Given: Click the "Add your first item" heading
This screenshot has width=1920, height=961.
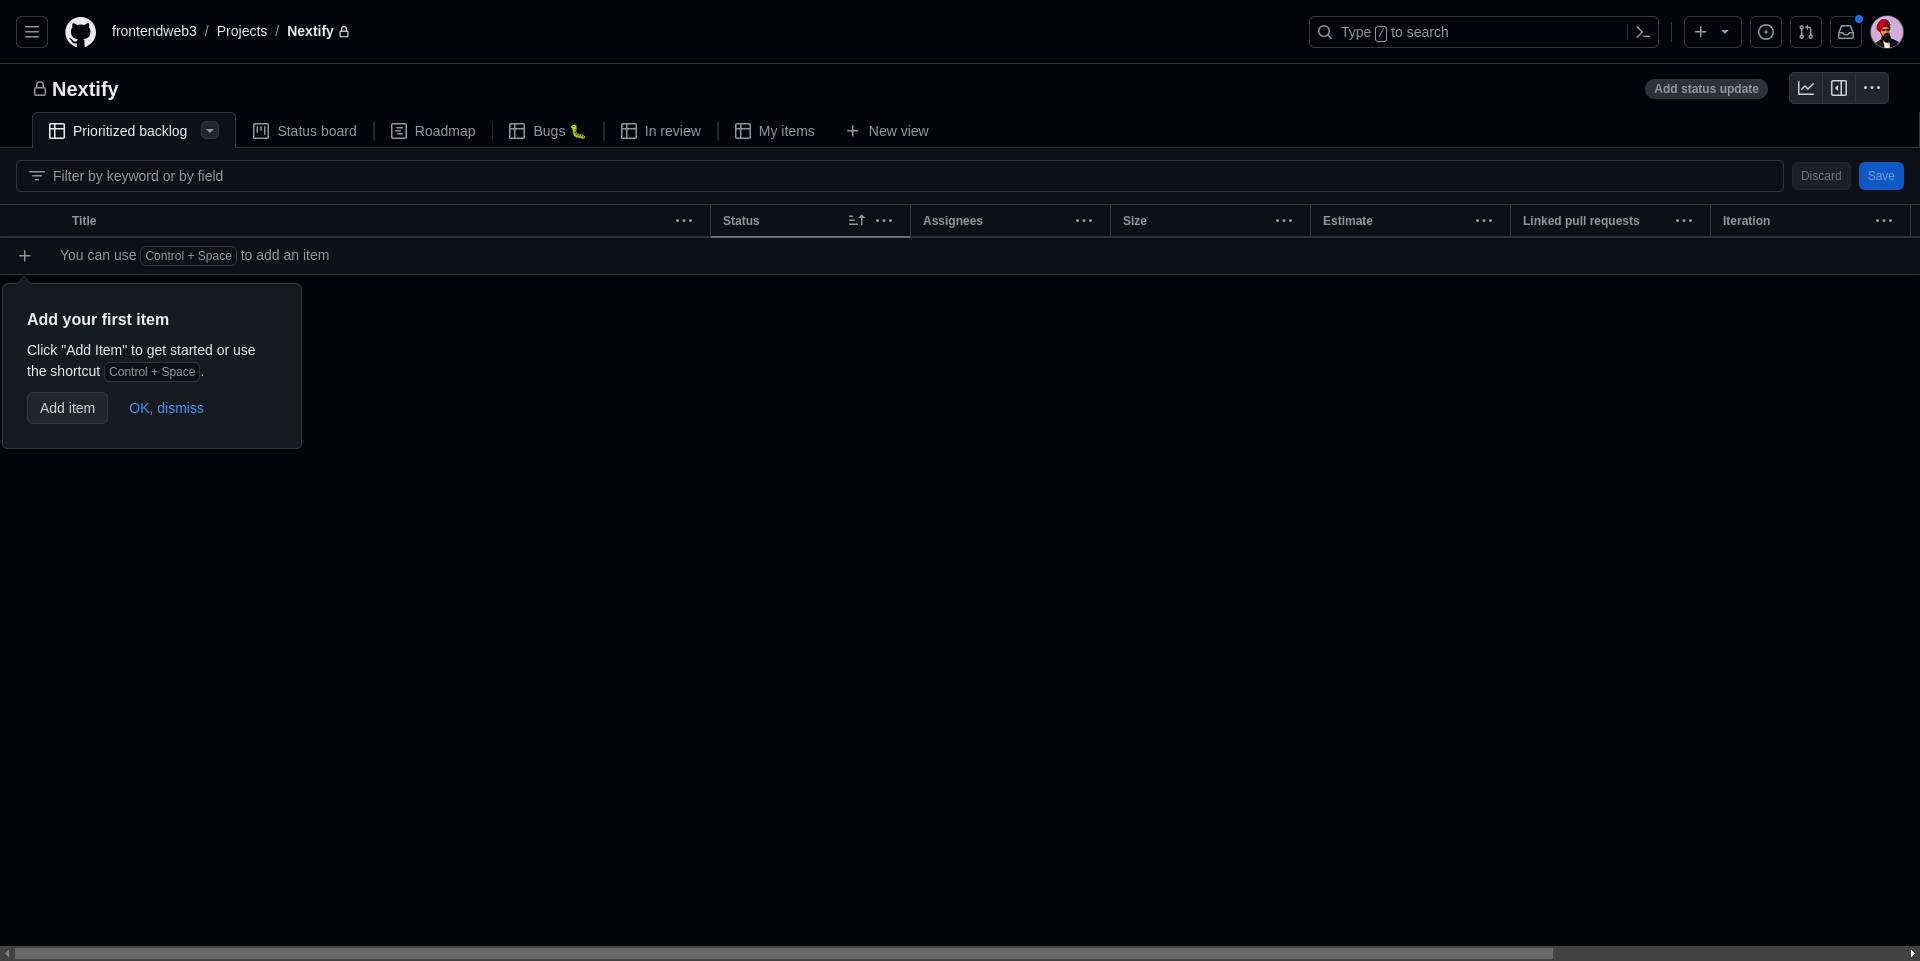Looking at the screenshot, I should (98, 320).
